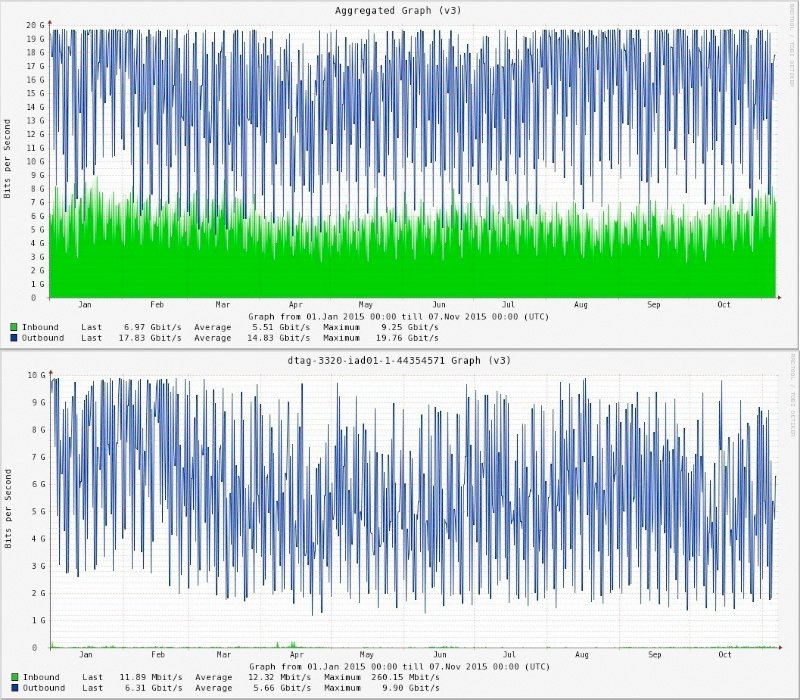Click the dtag-3320-iad01-1-44354571 Graph title

399,360
